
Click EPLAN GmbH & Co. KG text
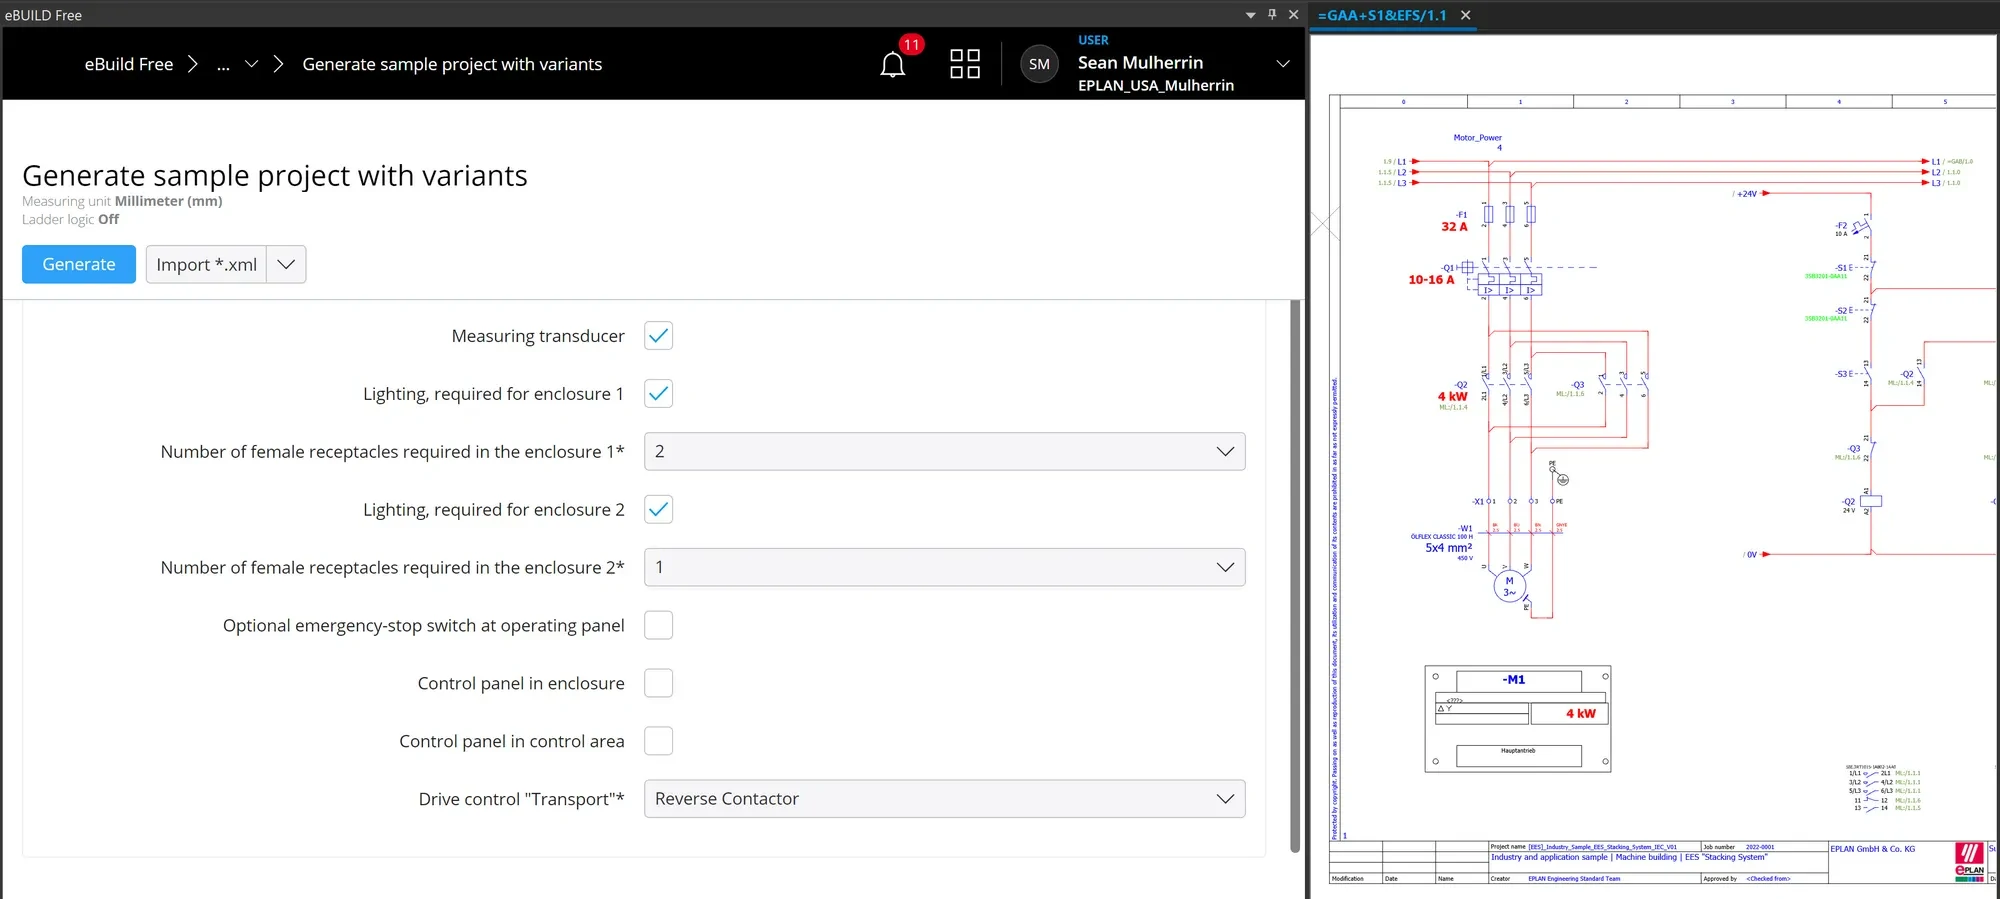coord(1873,849)
